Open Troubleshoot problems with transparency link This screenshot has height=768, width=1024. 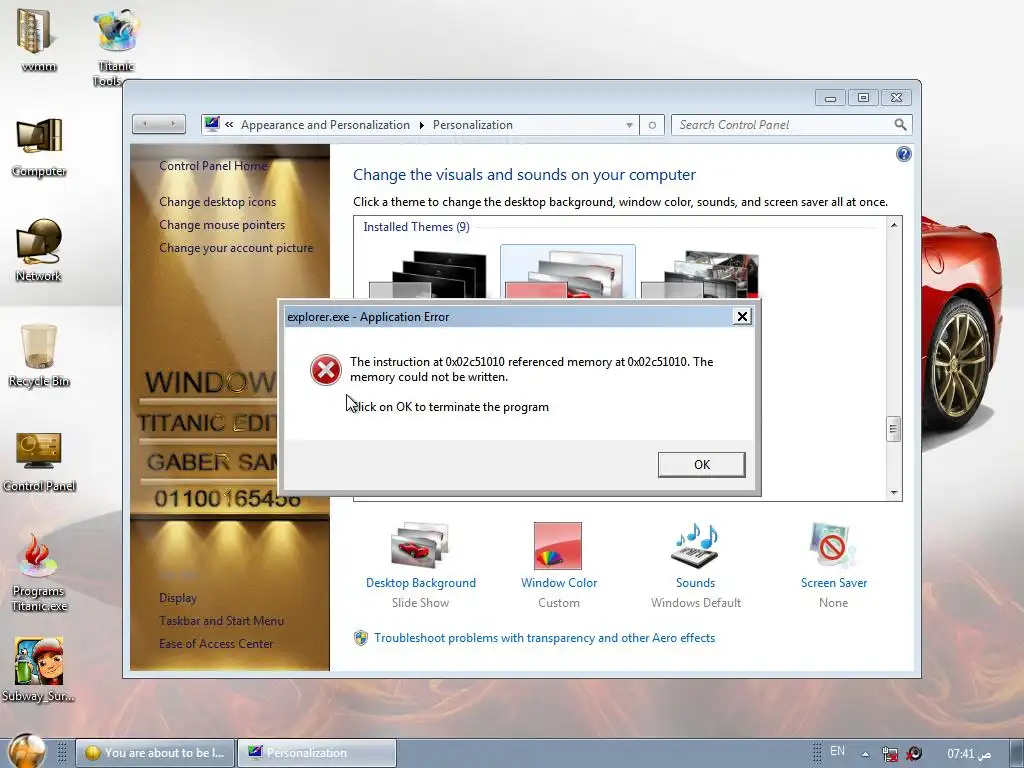[545, 638]
